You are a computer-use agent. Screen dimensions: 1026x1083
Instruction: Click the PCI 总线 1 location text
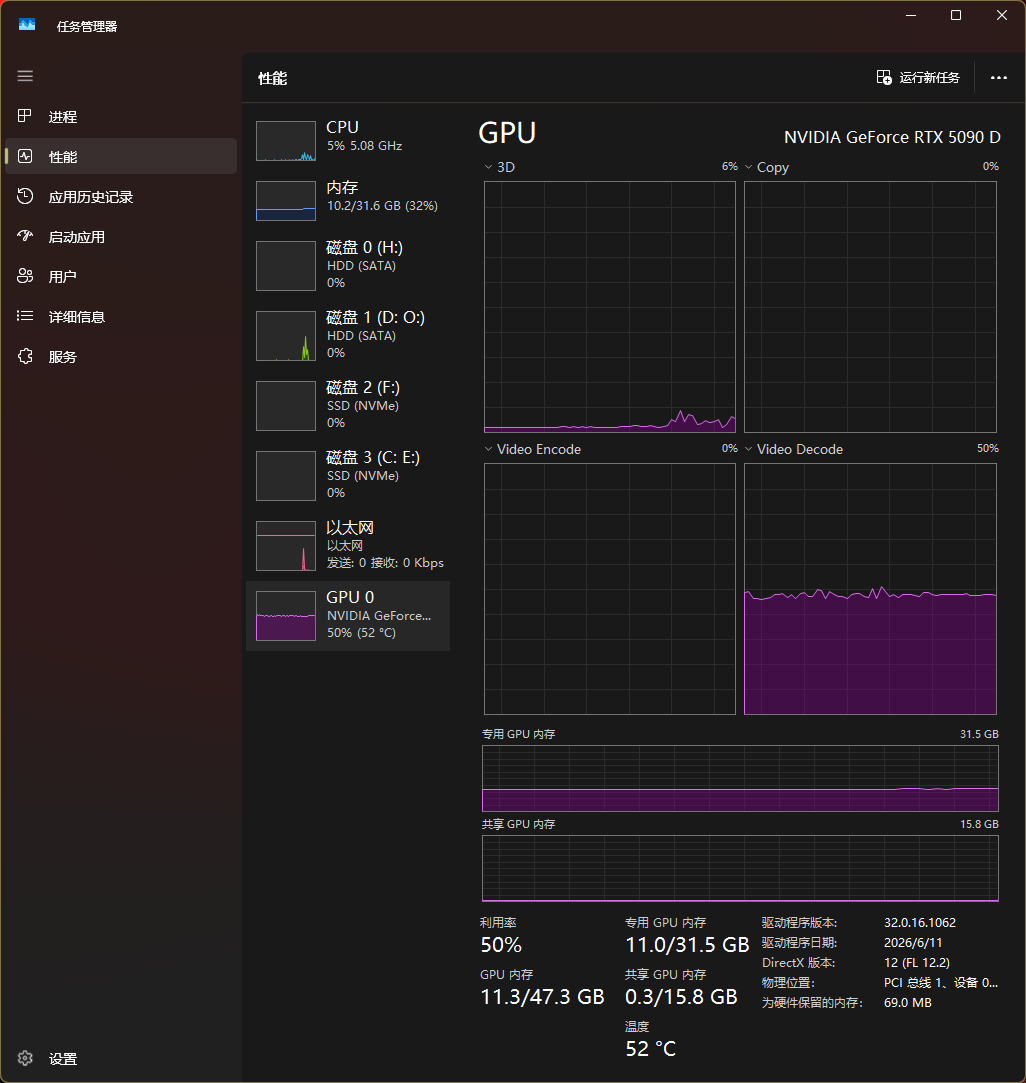click(940, 983)
